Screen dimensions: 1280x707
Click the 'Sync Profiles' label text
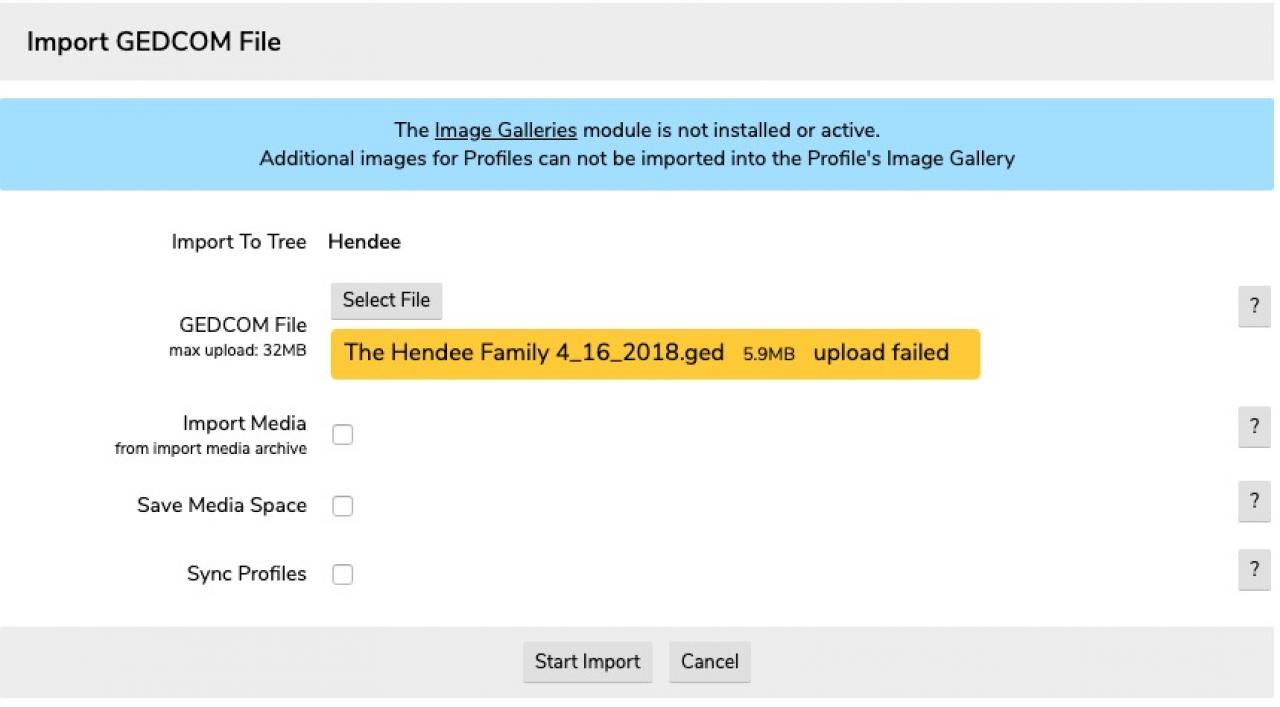tap(246, 574)
